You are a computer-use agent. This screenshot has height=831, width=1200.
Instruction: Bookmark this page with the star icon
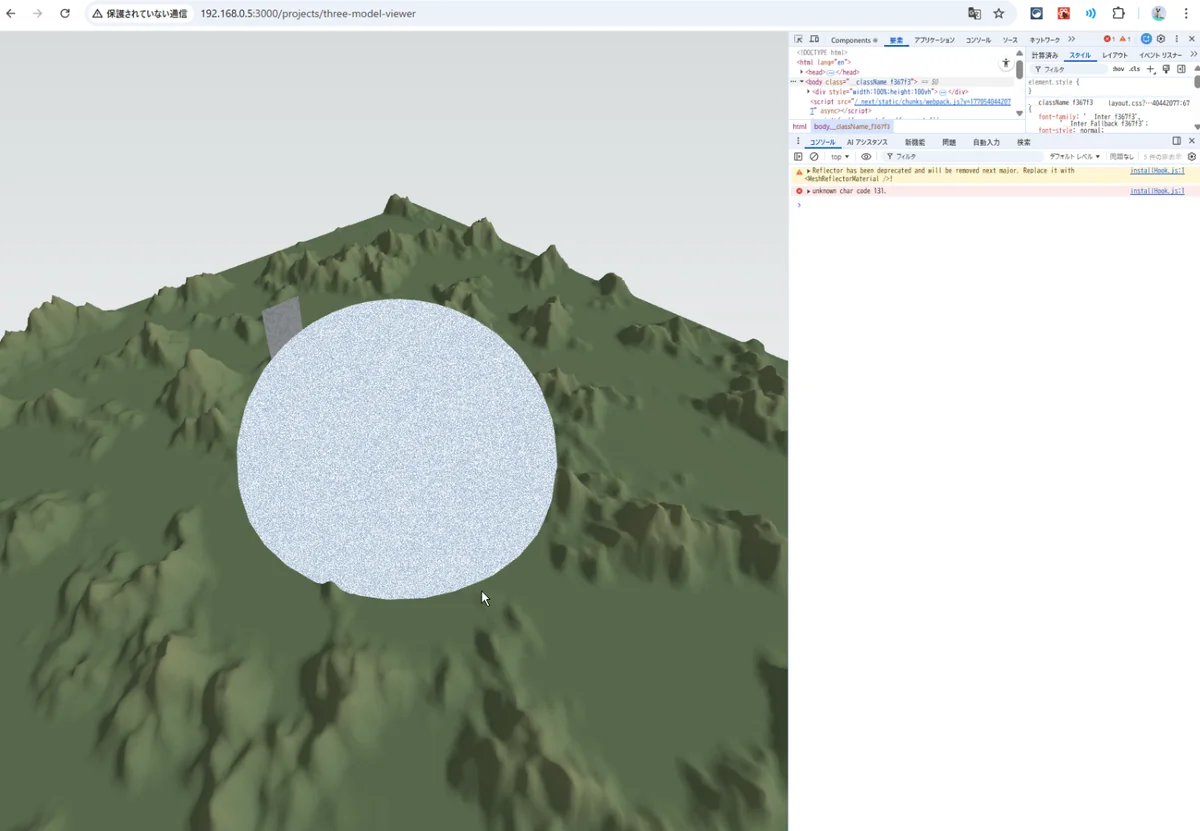(x=998, y=14)
